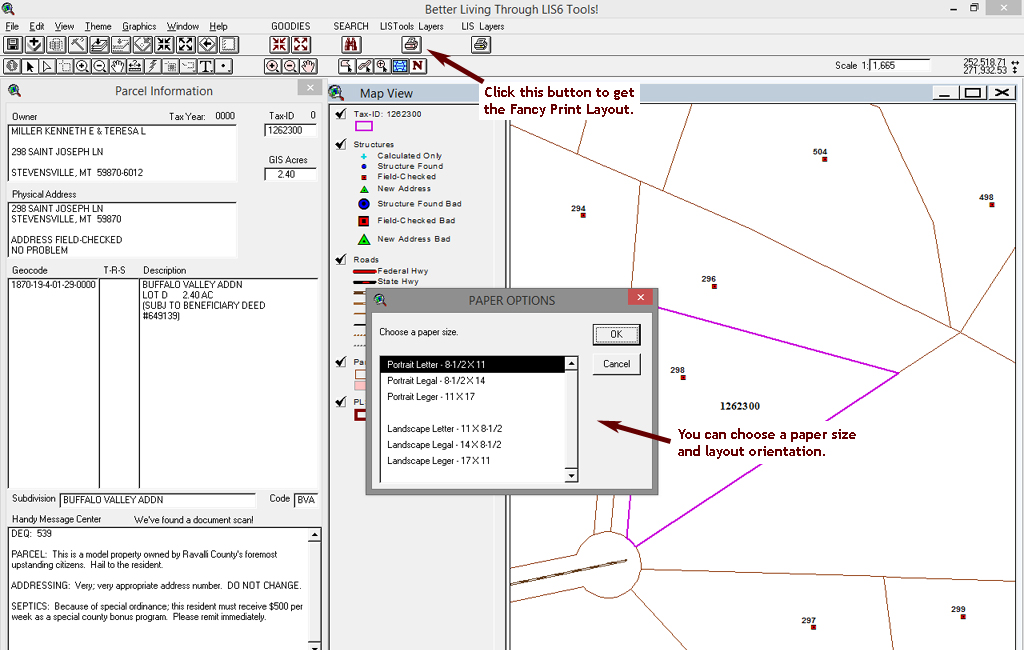
Task: Click the Save Project floppy disk icon
Action: point(13,44)
